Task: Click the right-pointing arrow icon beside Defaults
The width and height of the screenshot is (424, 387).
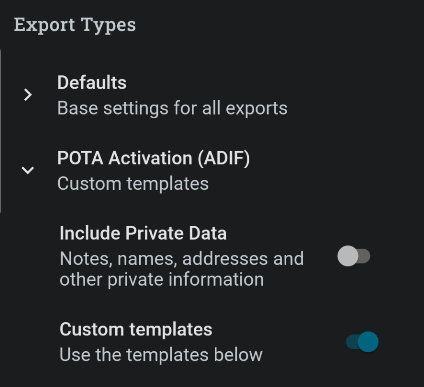Action: point(28,95)
